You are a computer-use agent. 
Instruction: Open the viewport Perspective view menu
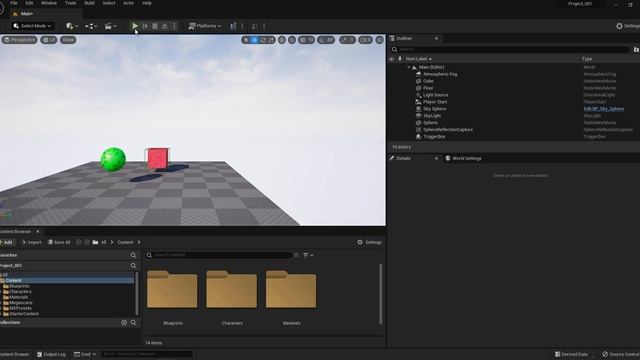20,40
